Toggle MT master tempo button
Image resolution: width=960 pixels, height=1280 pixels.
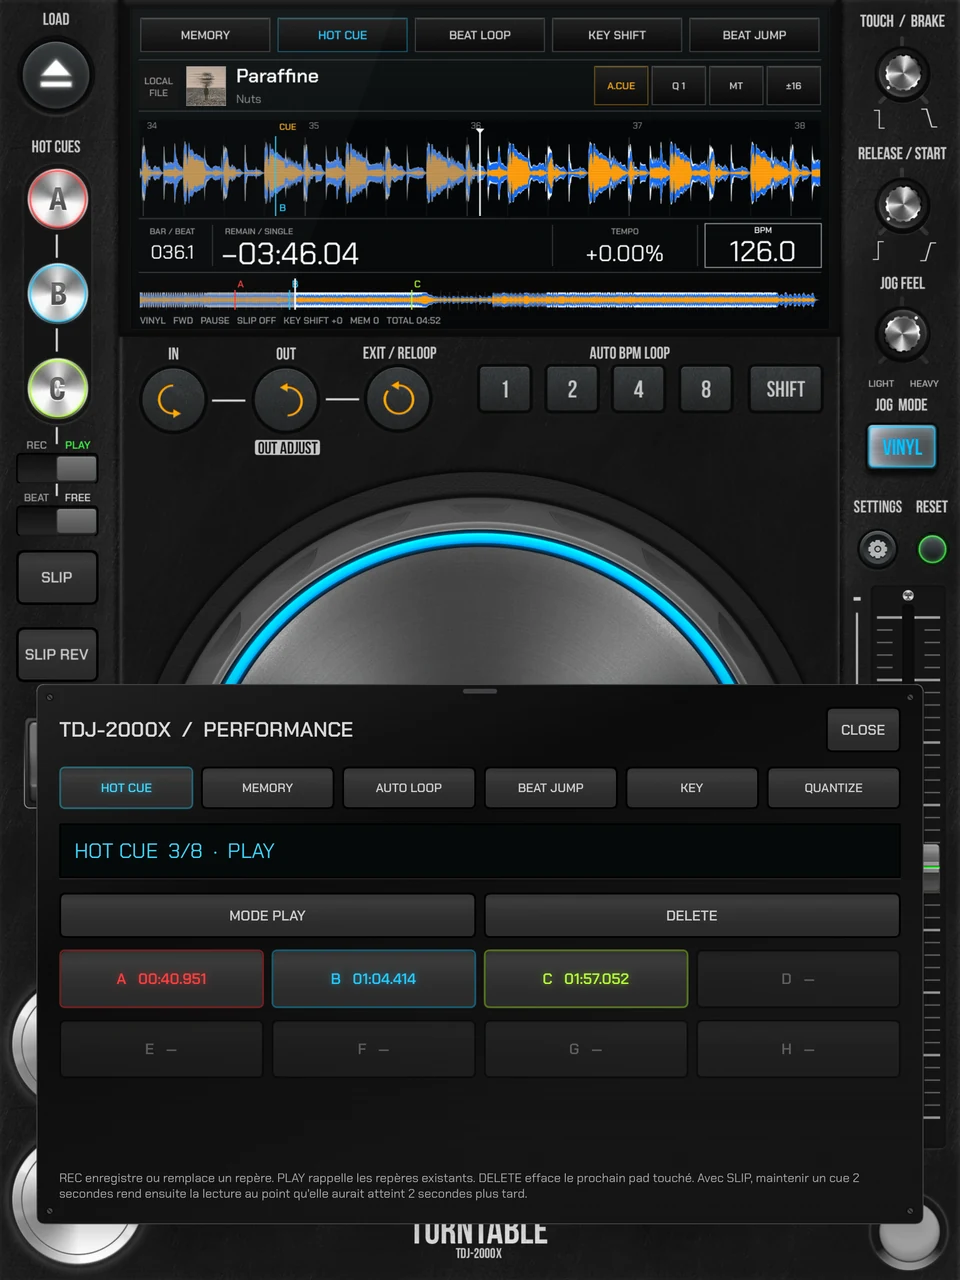click(736, 86)
